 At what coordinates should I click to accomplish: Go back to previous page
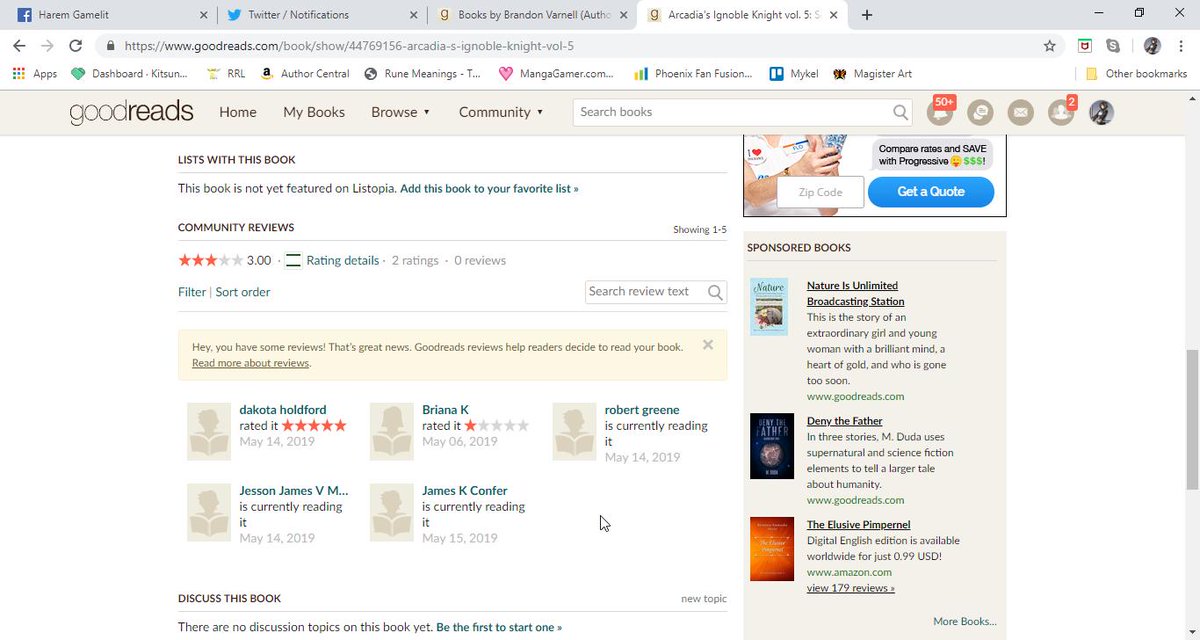click(x=19, y=45)
